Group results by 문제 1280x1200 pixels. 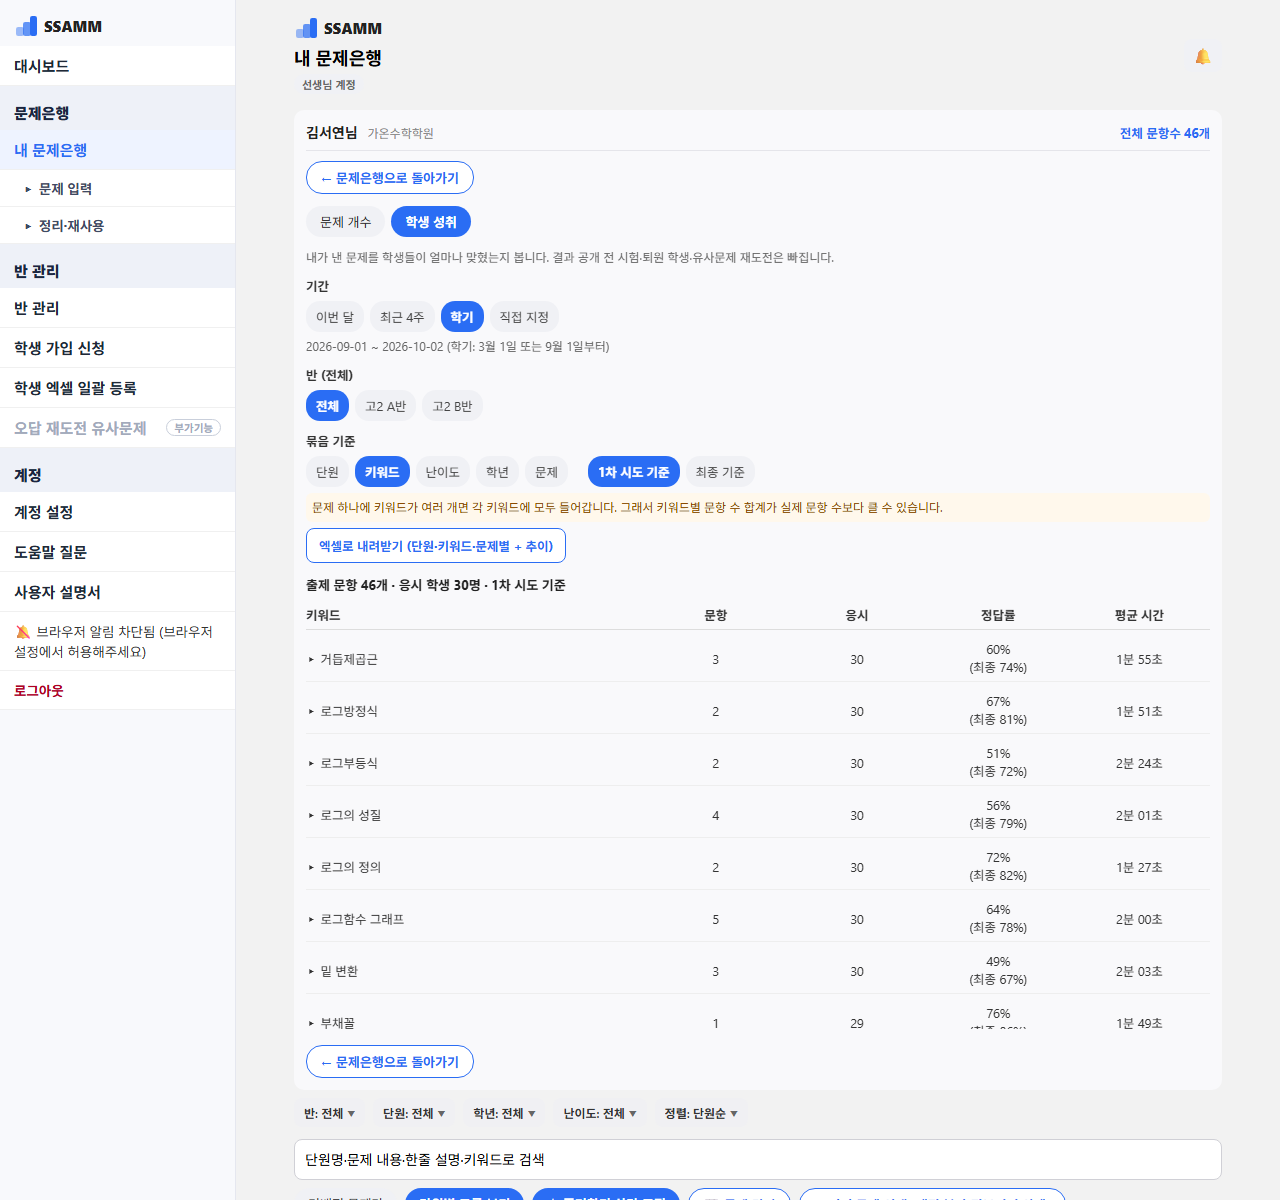tap(546, 472)
